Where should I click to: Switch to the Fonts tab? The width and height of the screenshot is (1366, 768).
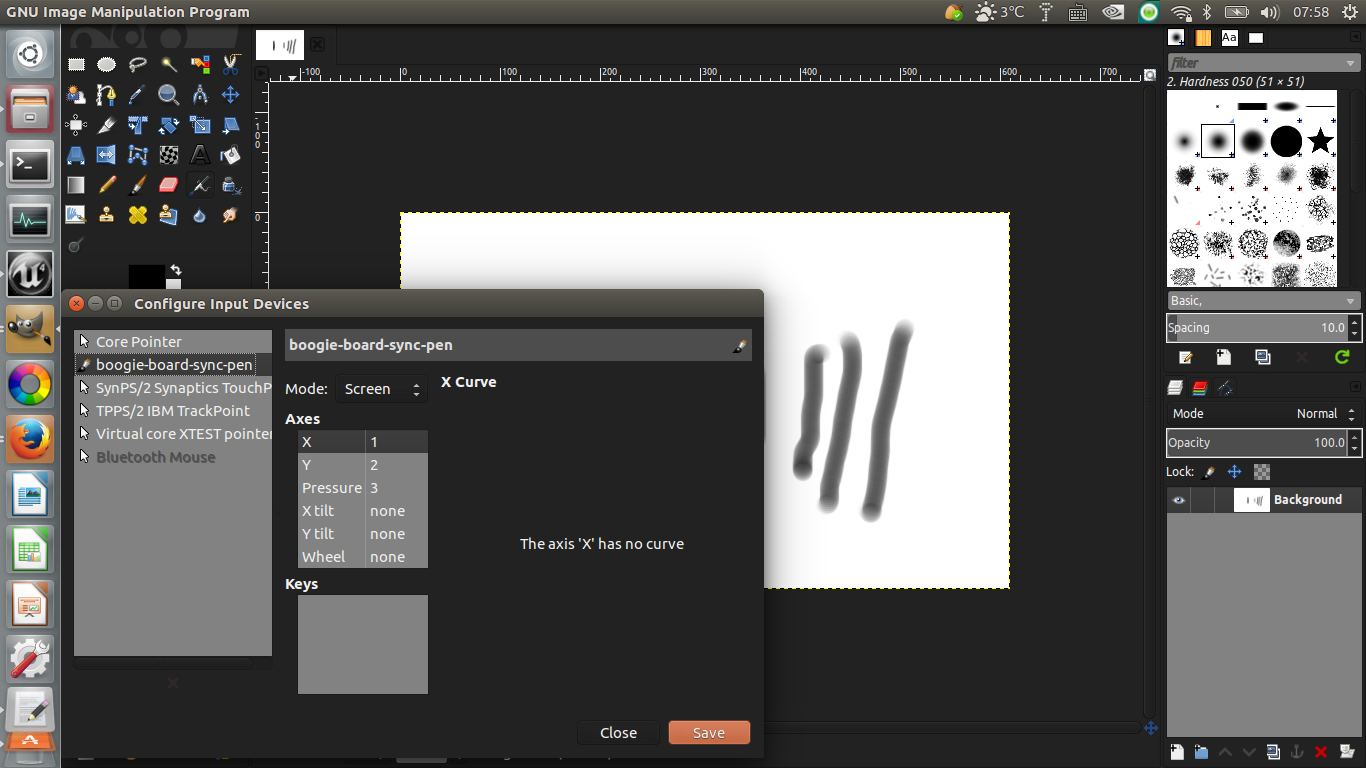1229,38
